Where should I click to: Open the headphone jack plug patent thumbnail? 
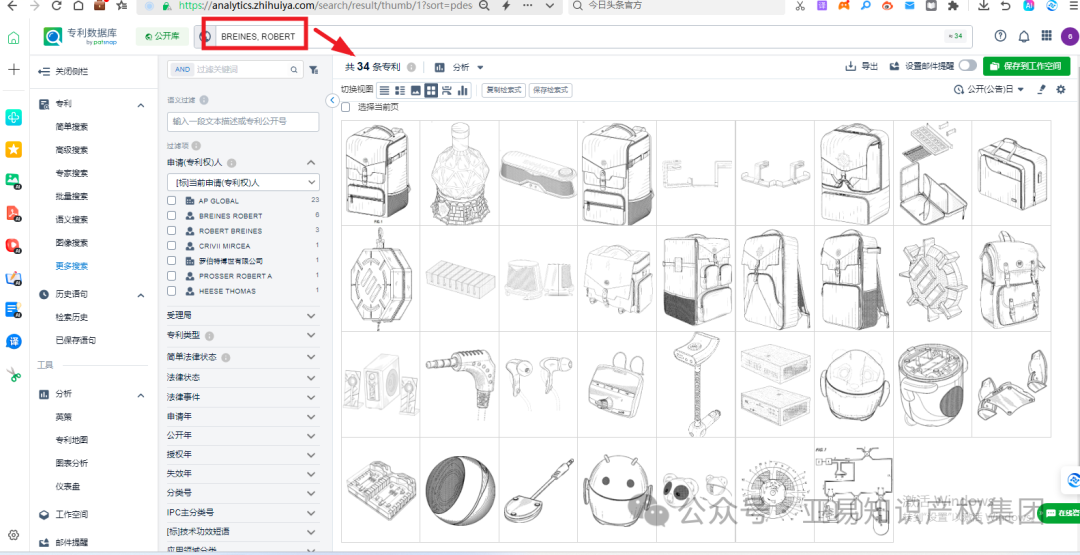(459, 385)
